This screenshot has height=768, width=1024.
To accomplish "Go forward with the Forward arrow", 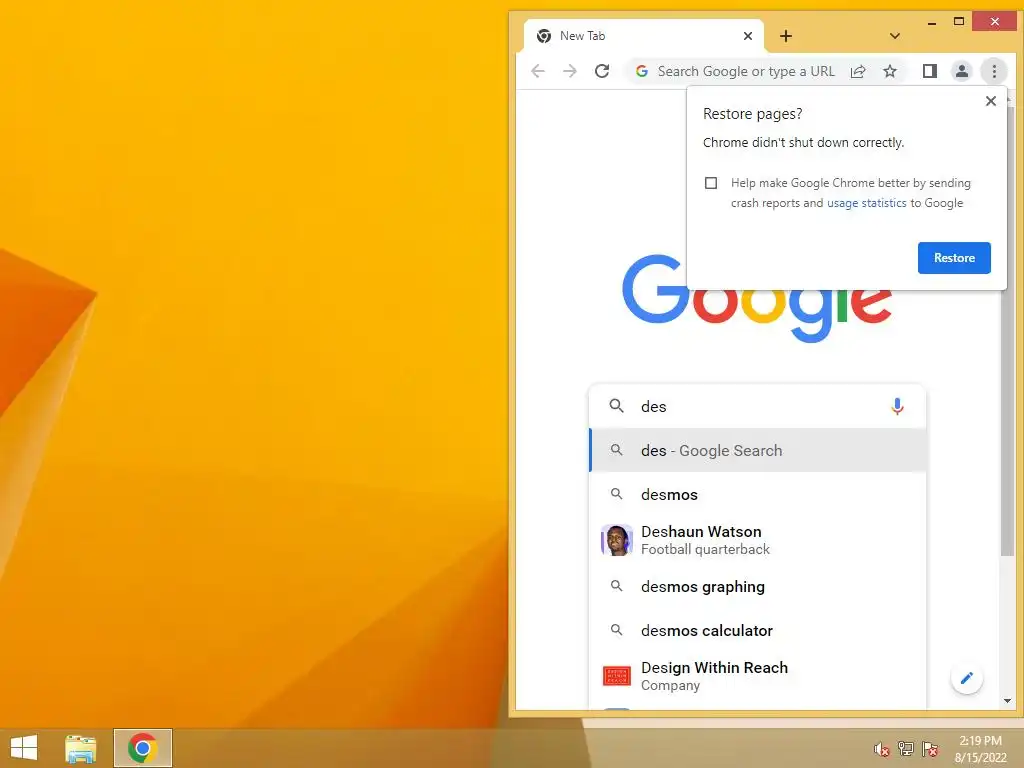I will coord(569,71).
